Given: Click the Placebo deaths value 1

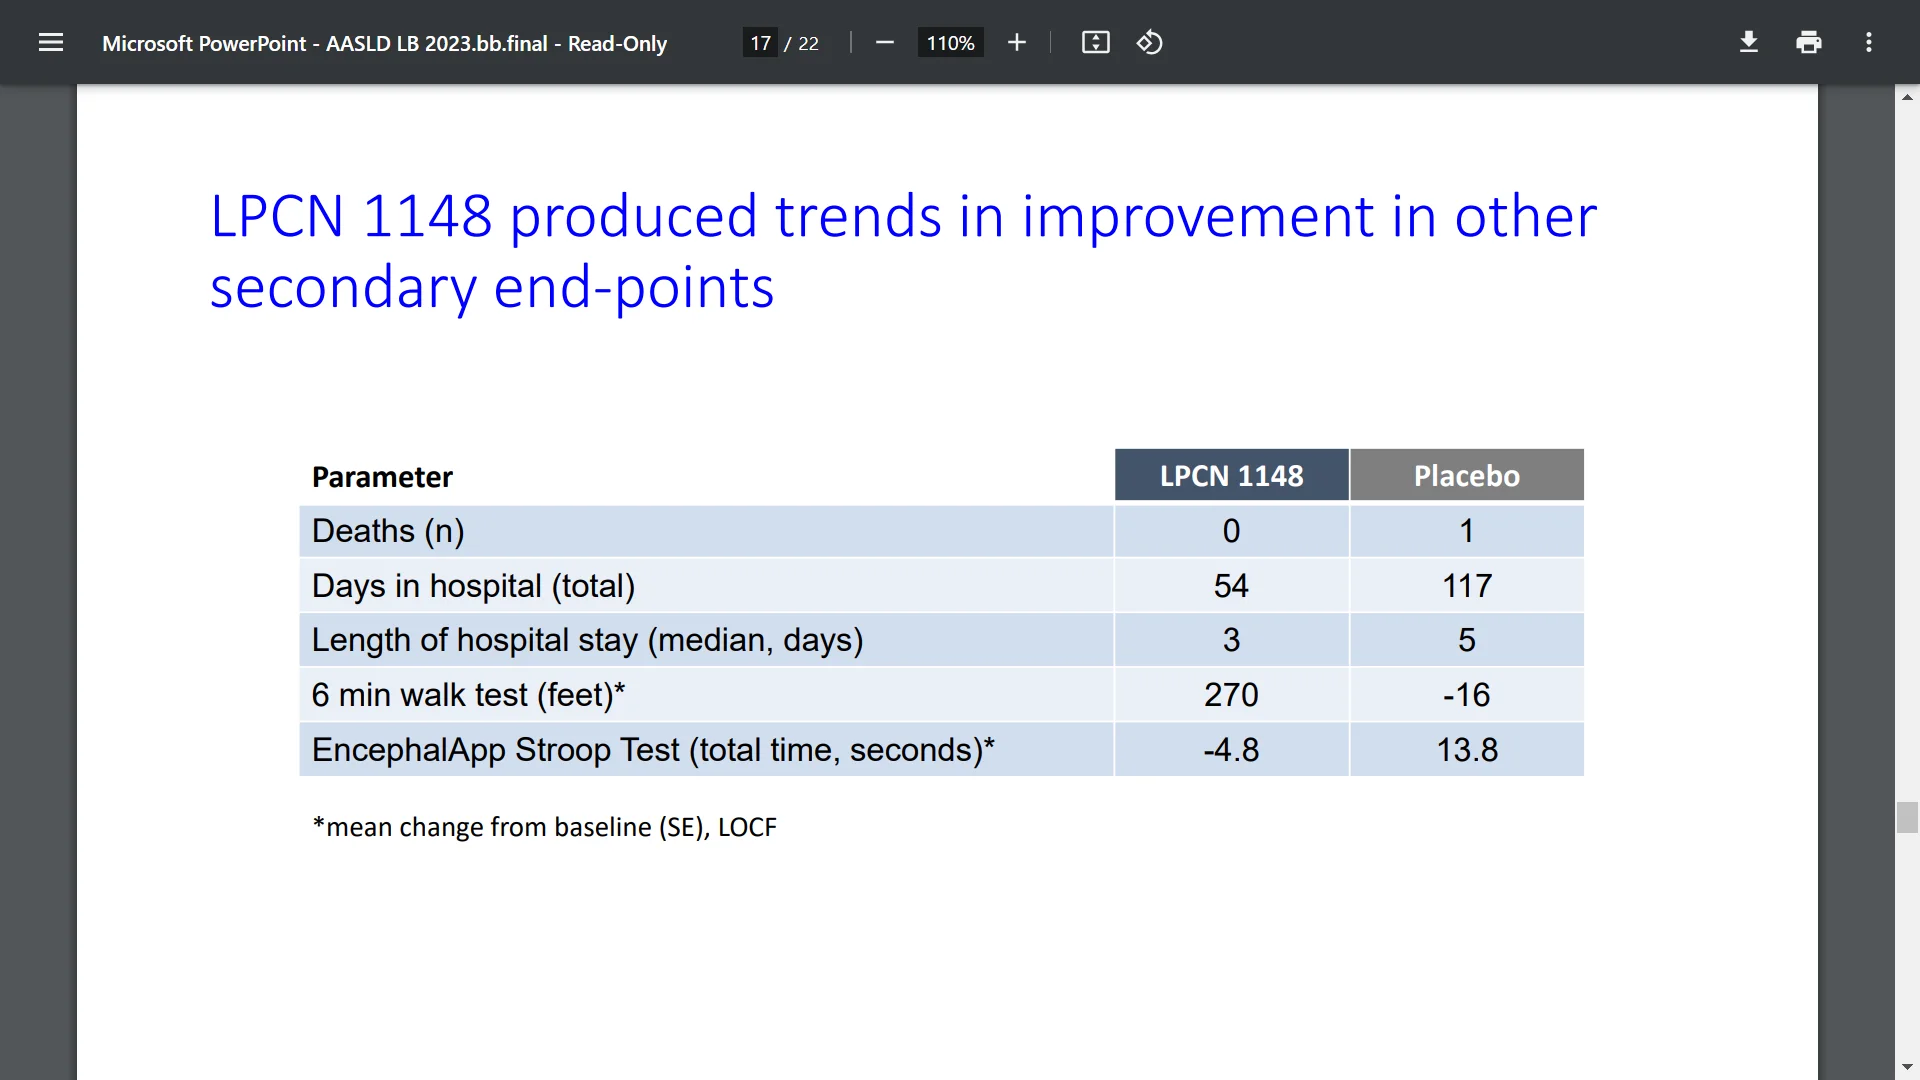Looking at the screenshot, I should point(1467,531).
